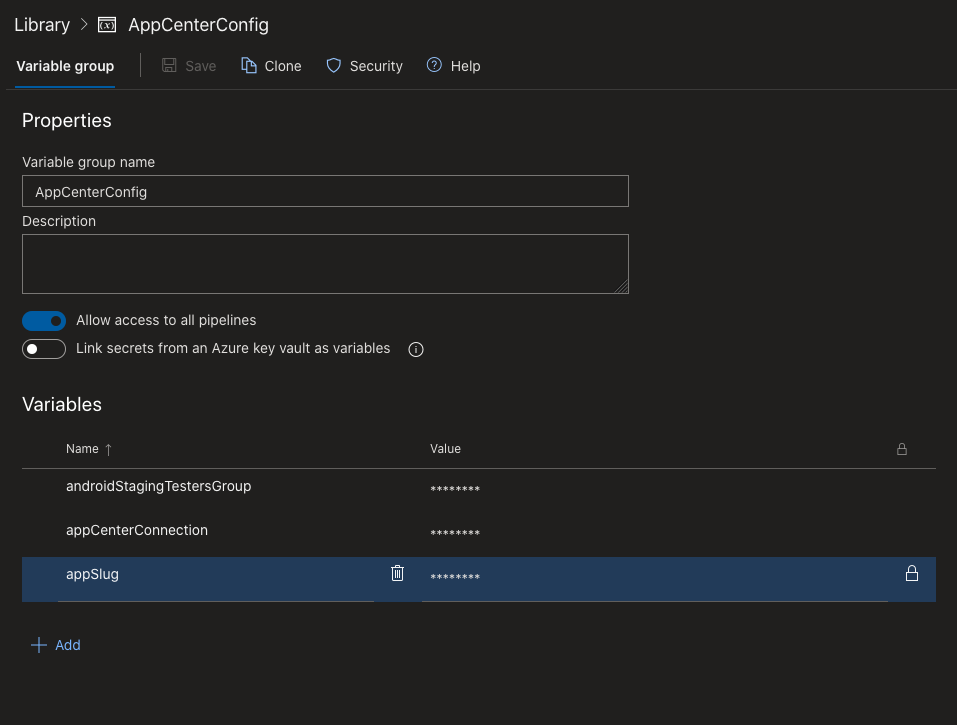
Task: Select the androidStagingTestersGroup variable row
Action: 158,487
